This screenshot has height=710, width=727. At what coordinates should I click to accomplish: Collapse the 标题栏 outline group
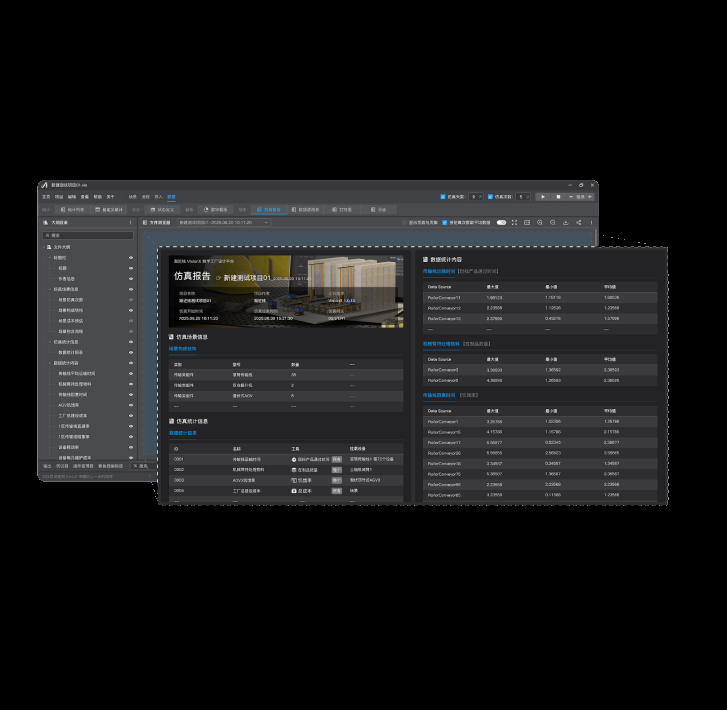pos(50,257)
